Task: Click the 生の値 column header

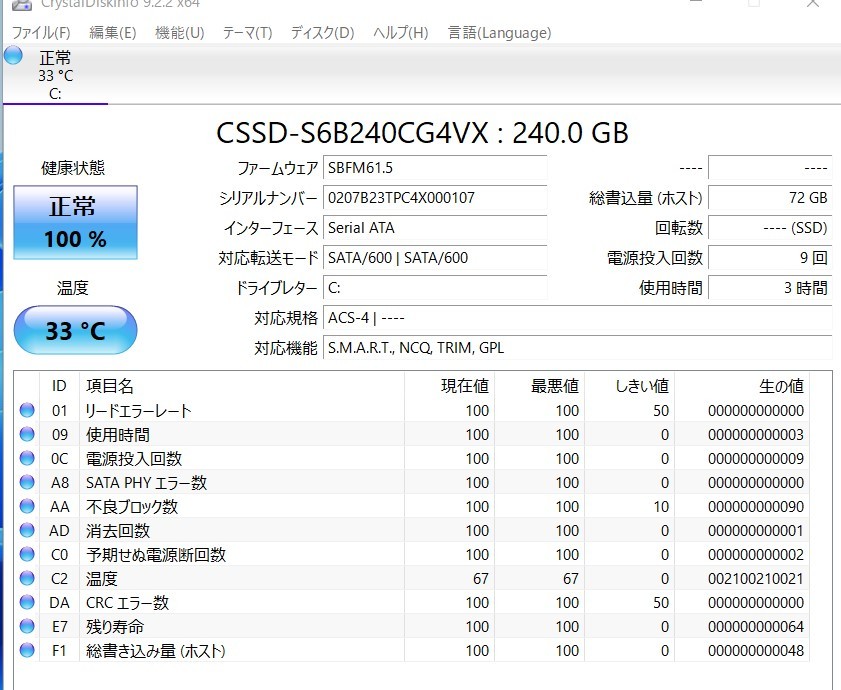Action: pyautogui.click(x=742, y=386)
